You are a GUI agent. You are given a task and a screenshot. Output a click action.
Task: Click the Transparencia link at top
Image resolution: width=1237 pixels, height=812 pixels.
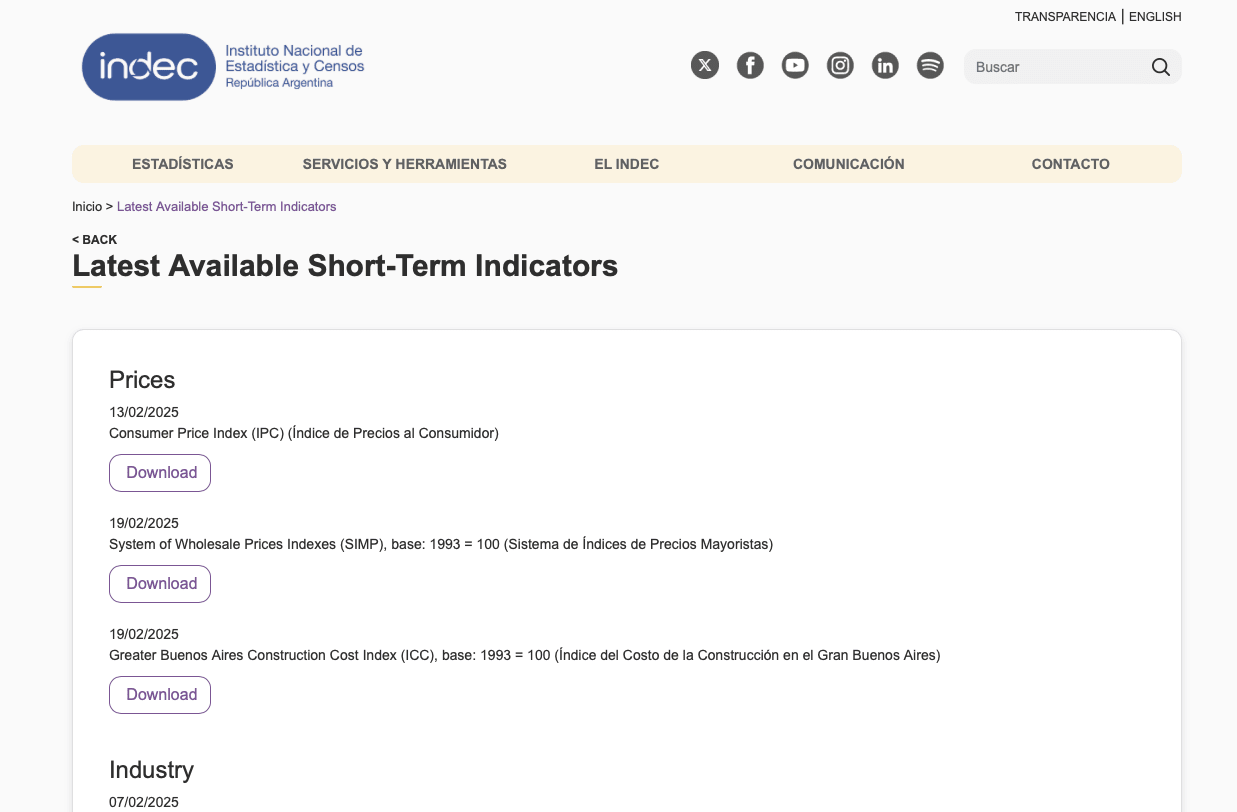[1065, 17]
